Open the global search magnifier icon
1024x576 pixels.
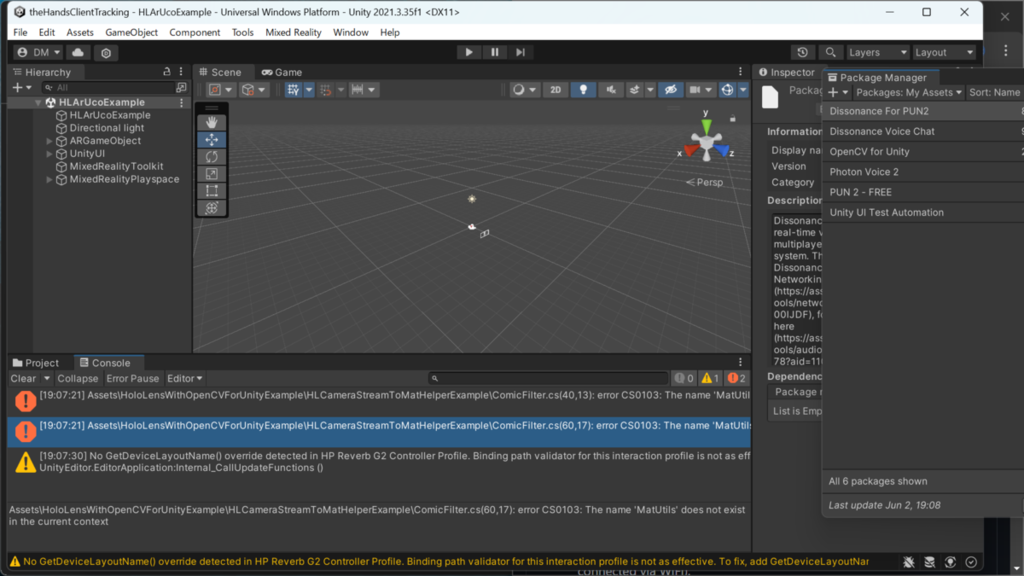(830, 52)
